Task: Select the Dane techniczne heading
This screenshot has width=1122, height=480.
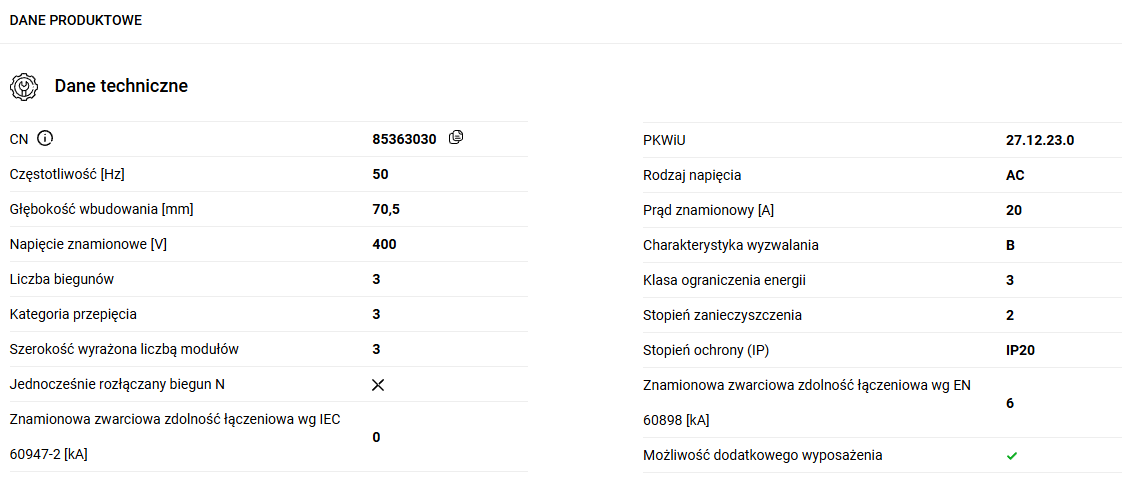Action: [x=121, y=86]
